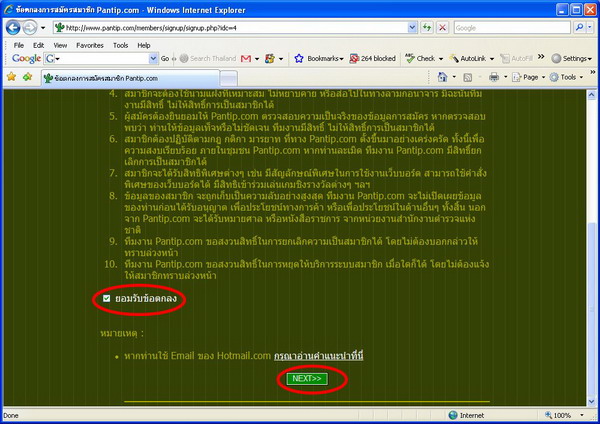Open the Page menu in command bar
600x424 pixels.
coord(528,77)
